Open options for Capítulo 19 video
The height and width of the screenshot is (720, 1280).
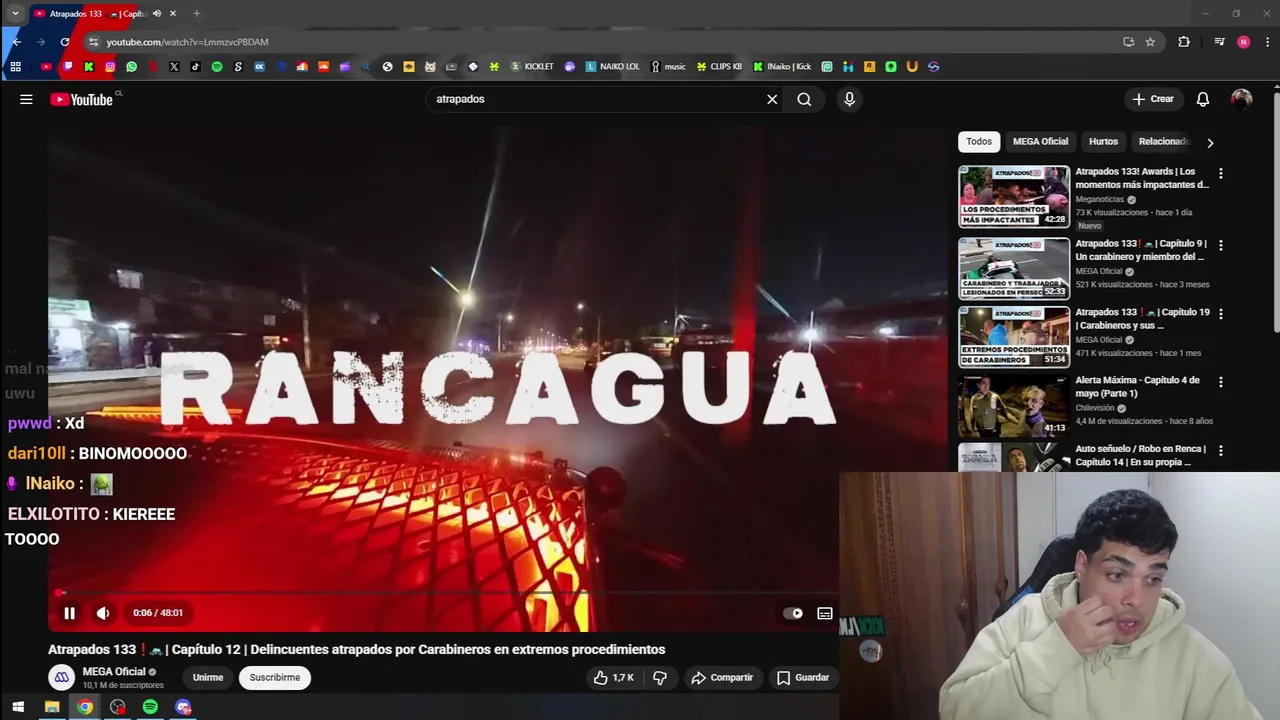pos(1220,314)
